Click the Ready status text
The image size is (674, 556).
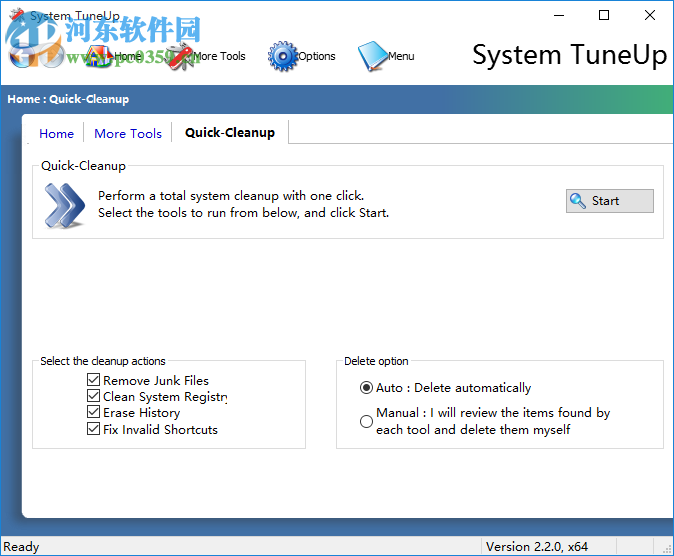click(21, 547)
